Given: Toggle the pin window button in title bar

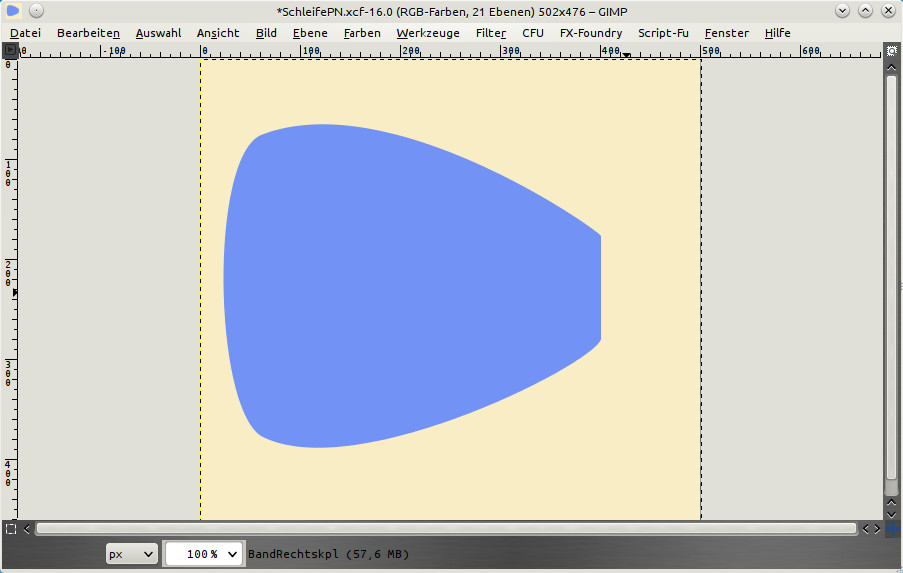Looking at the screenshot, I should click(36, 11).
